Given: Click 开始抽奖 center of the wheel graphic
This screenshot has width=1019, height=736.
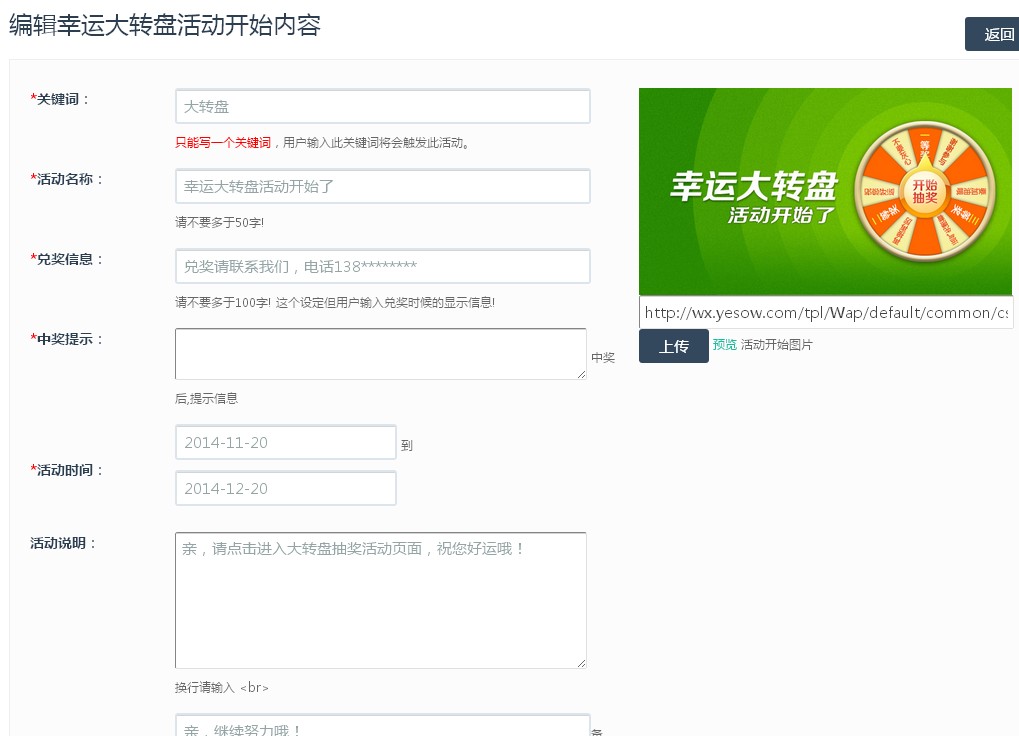Looking at the screenshot, I should point(924,191).
